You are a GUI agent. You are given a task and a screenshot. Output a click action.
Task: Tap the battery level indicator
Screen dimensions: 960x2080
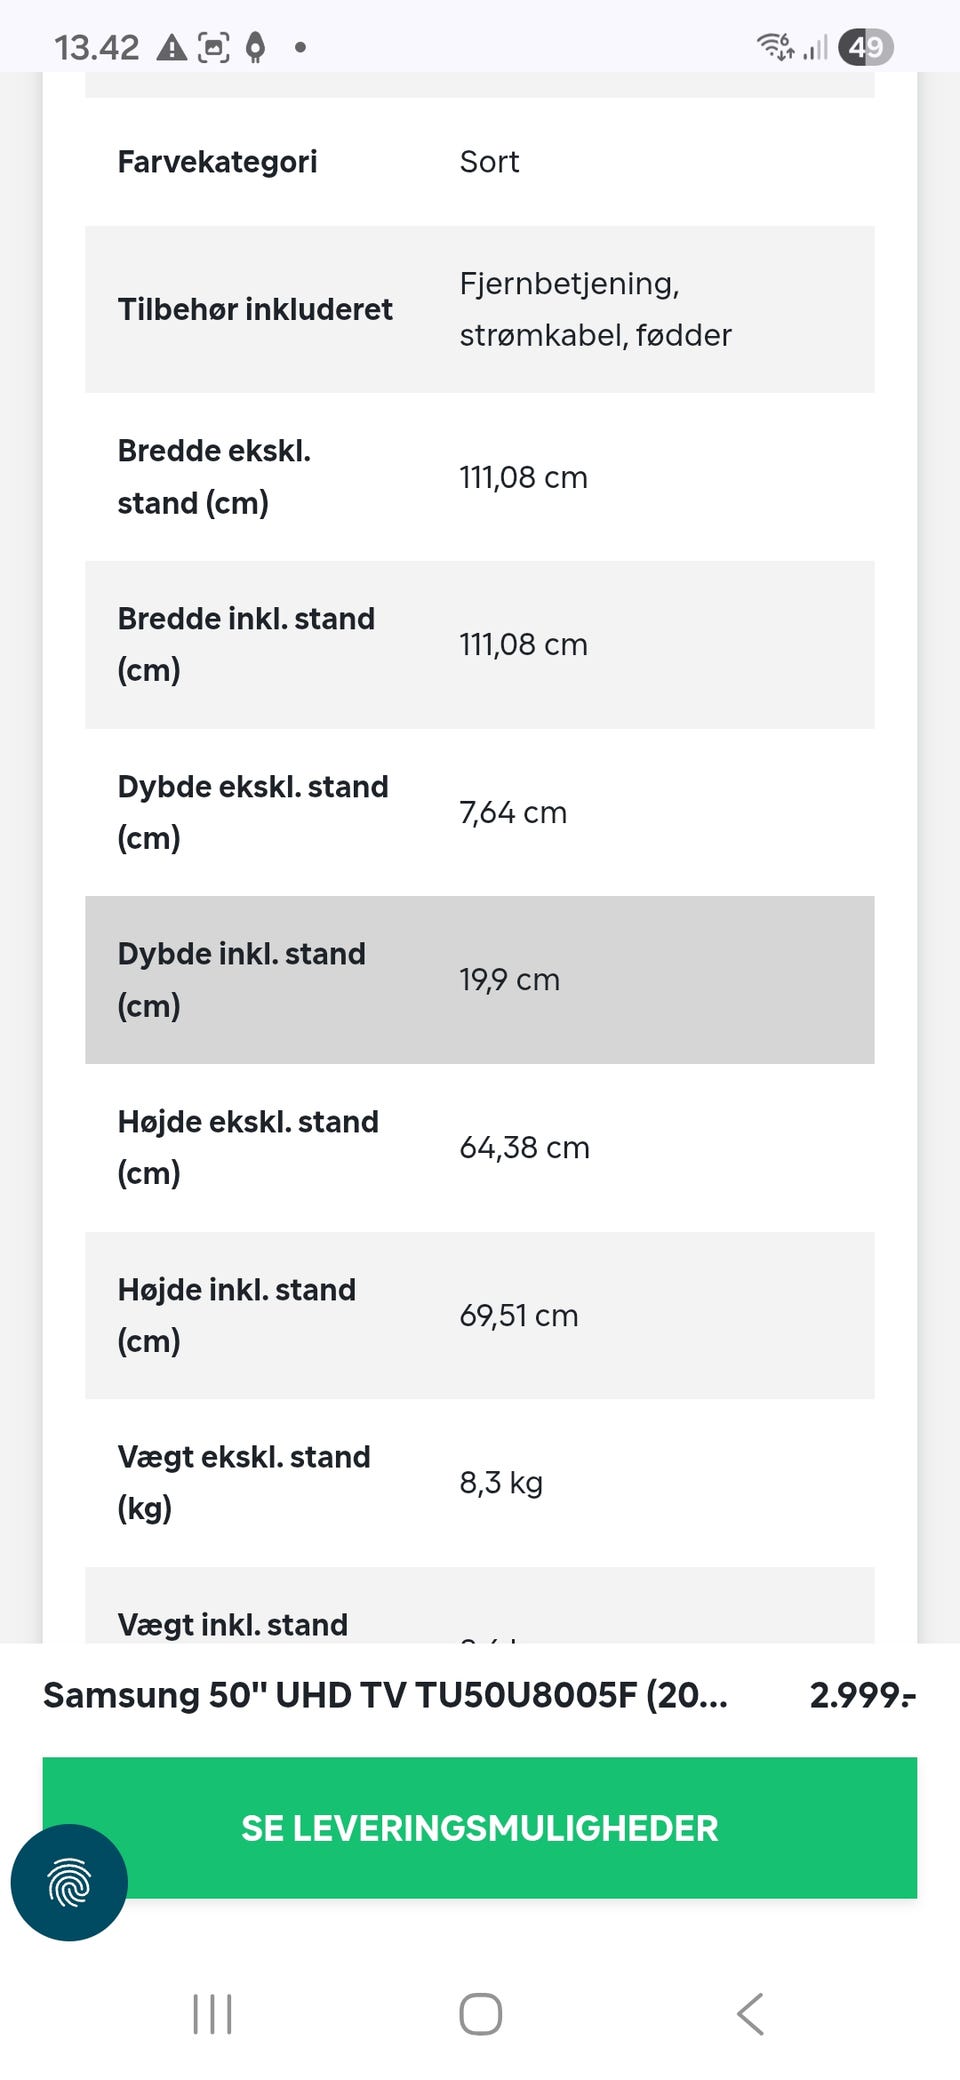pos(866,47)
